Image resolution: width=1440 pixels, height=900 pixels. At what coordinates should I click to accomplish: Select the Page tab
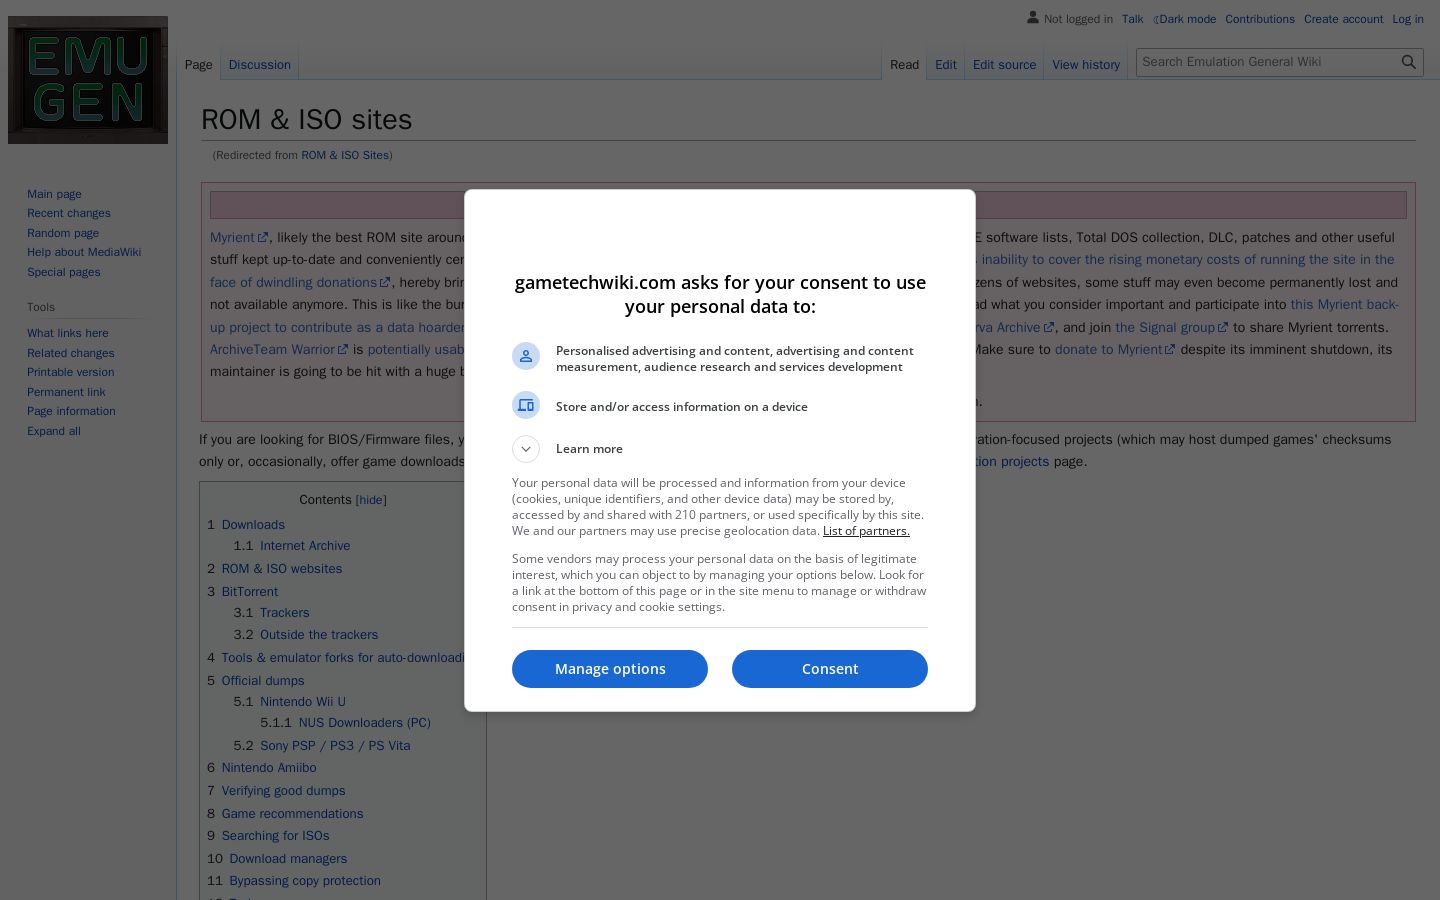click(x=198, y=65)
